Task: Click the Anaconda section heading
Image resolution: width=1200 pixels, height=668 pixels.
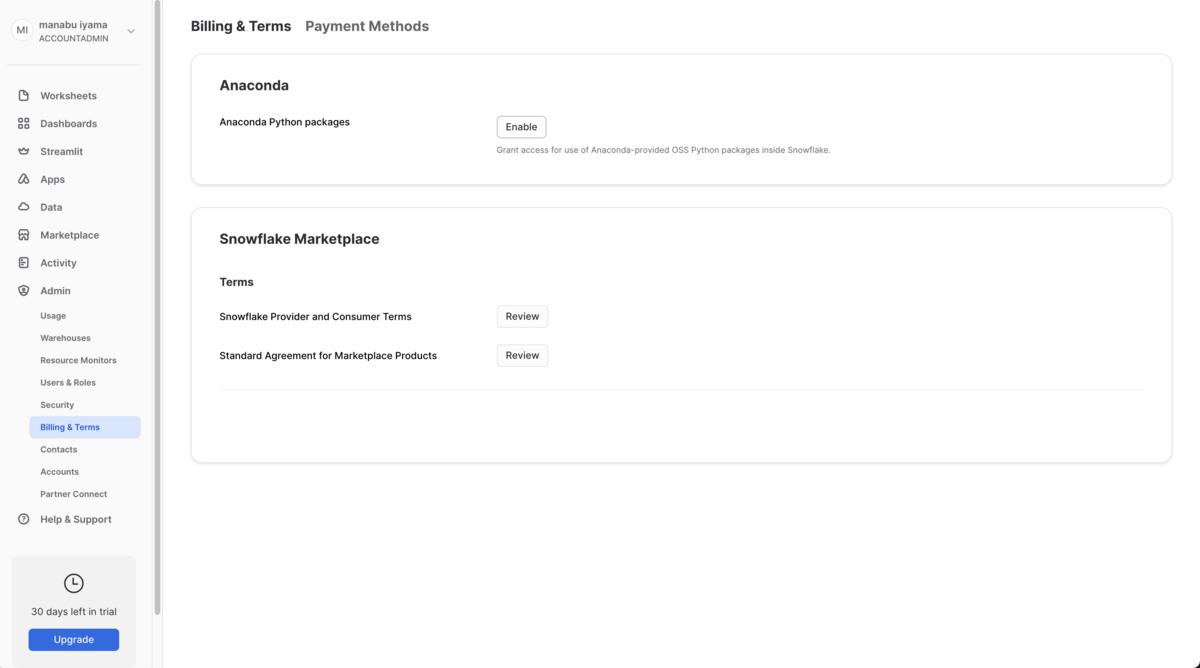Action: [x=254, y=86]
